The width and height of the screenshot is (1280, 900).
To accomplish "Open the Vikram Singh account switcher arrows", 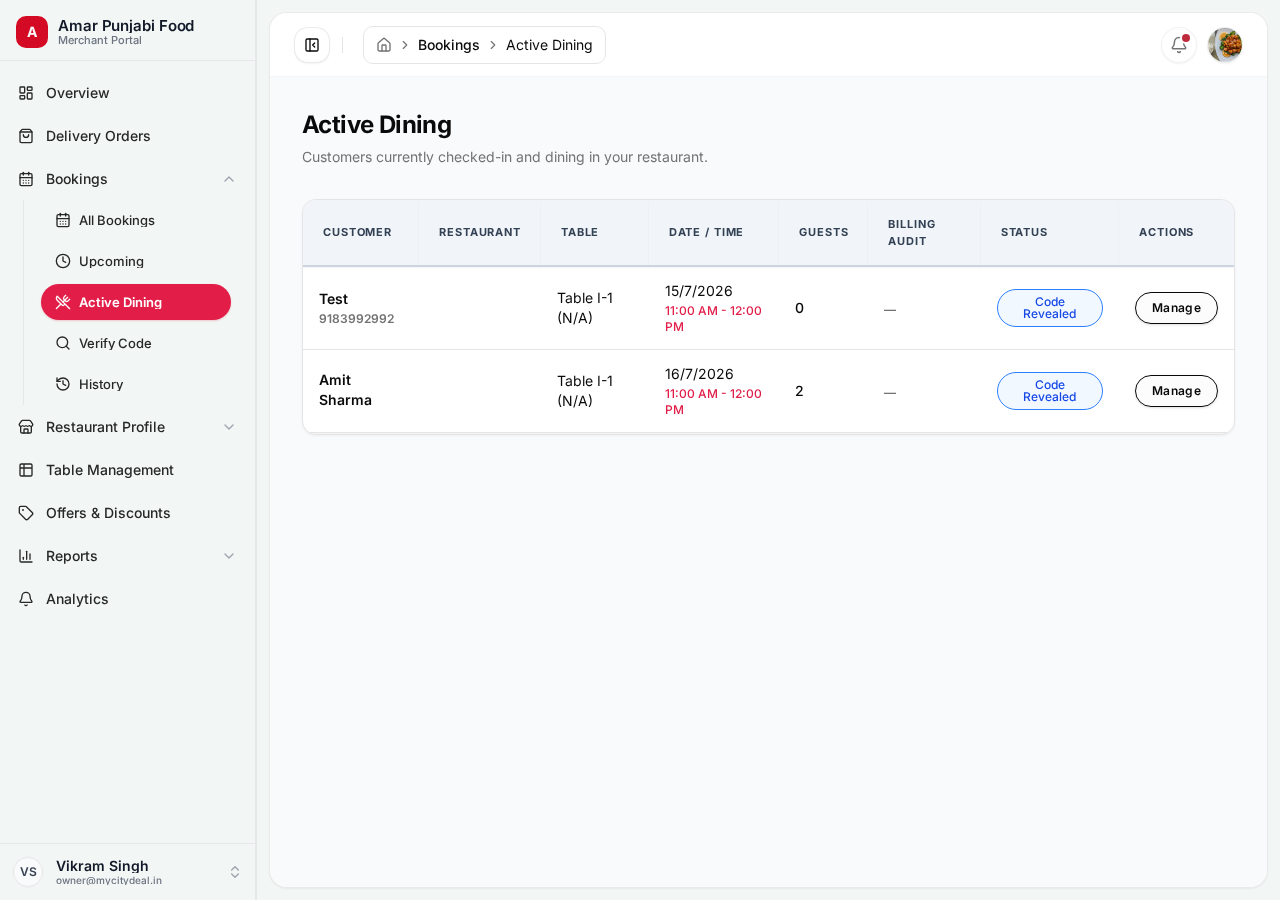I will tap(235, 872).
